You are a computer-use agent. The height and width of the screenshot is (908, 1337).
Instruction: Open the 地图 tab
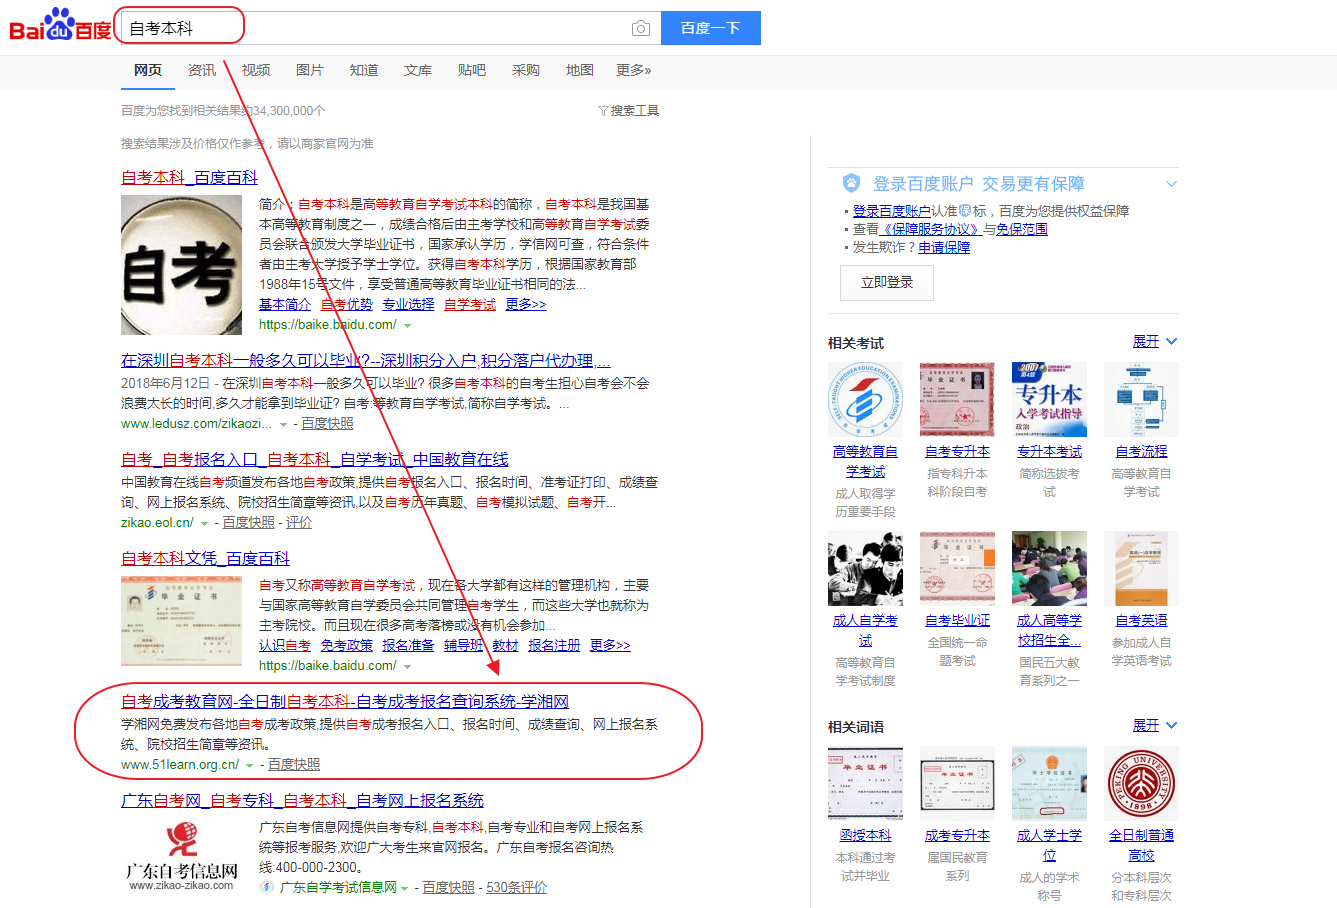coord(580,70)
